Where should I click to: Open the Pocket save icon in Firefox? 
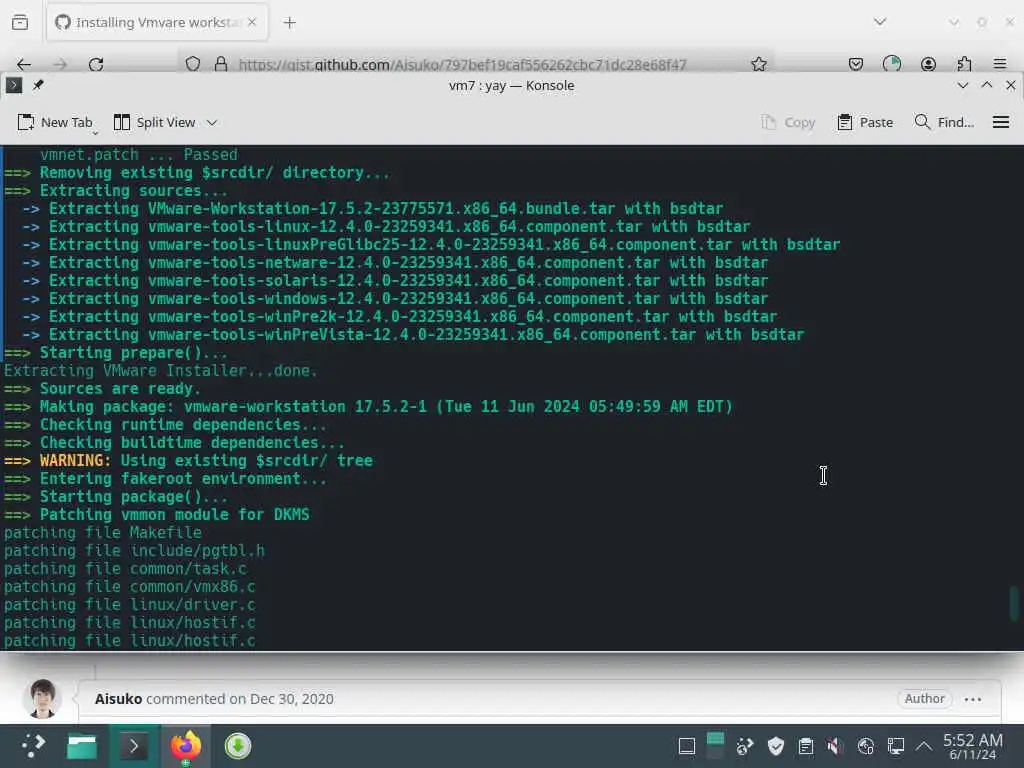point(856,64)
